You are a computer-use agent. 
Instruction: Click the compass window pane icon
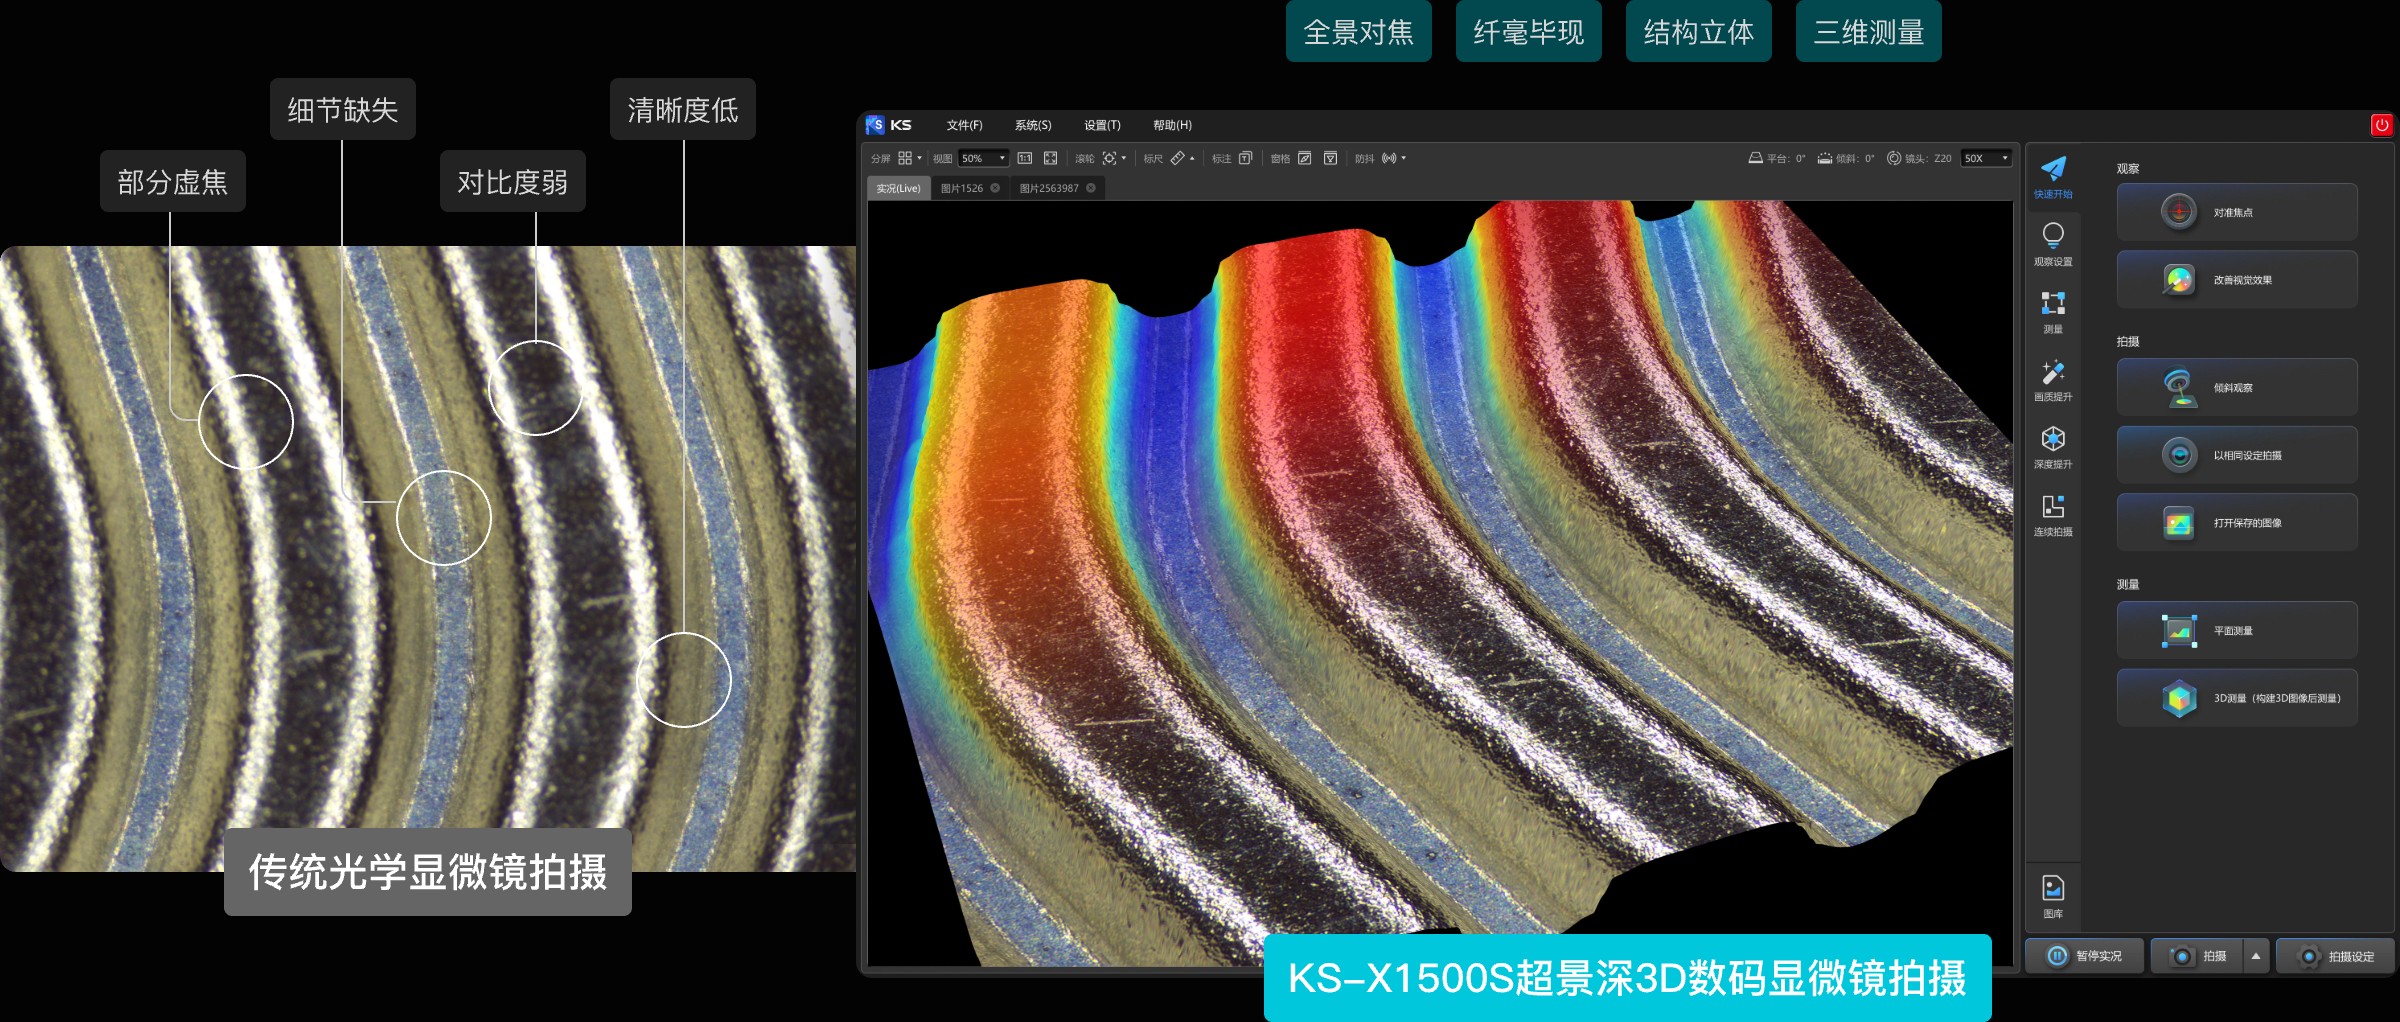click(1304, 158)
